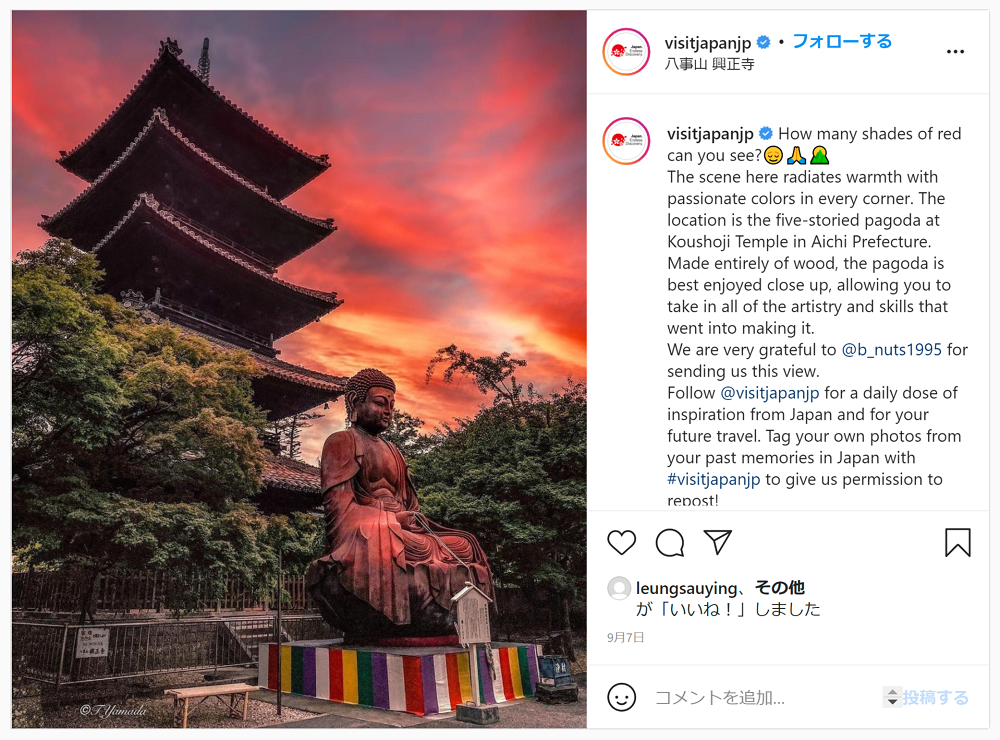Open the 八事山 興正寺 location link
Screen dimensions: 1000x740
[709, 64]
